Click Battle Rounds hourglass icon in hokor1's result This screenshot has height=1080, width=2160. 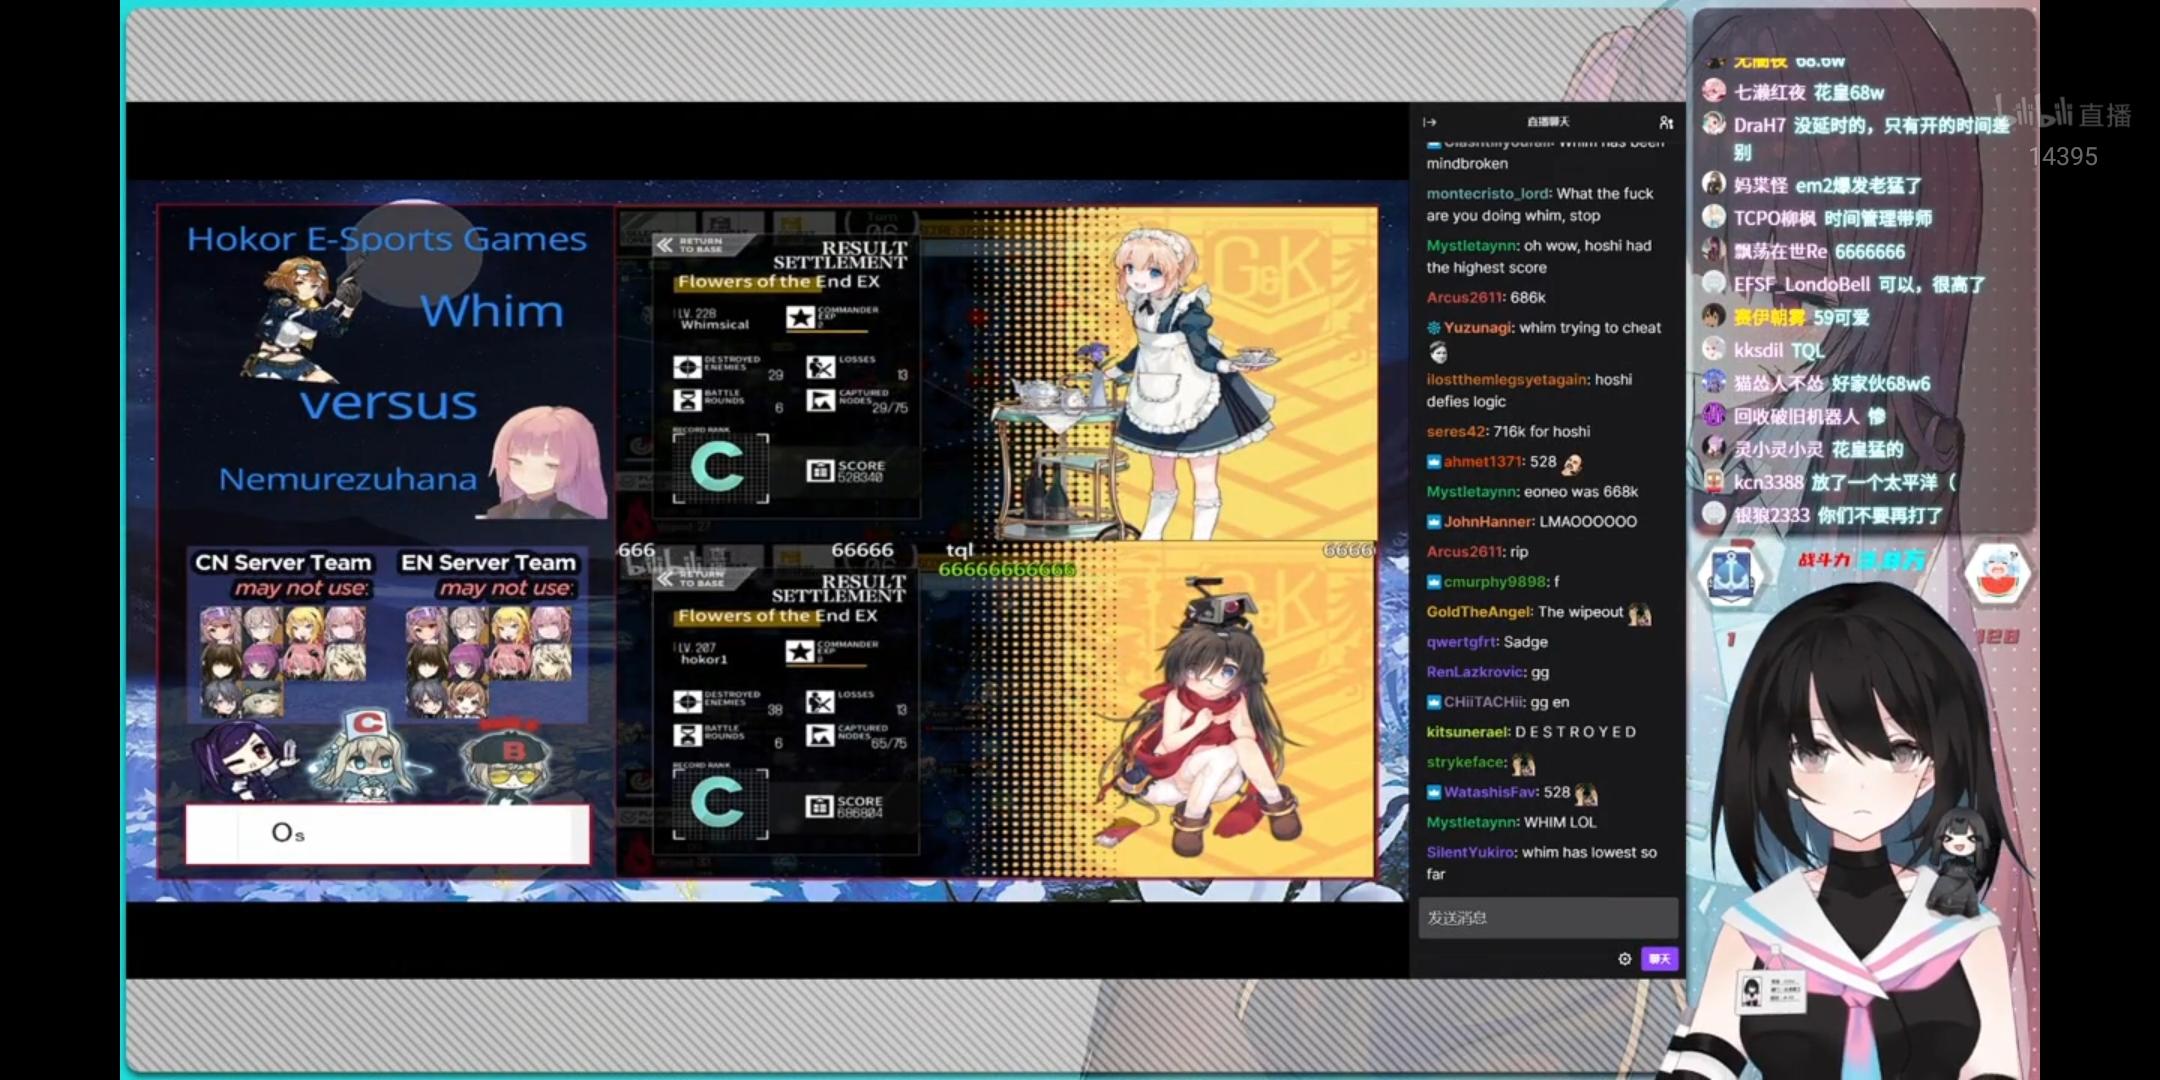coord(687,735)
